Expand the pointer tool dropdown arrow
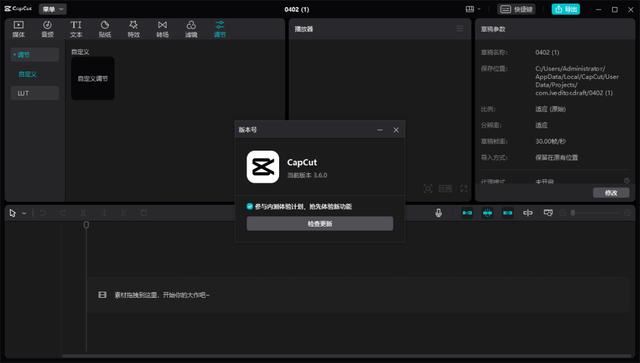Viewport: 640px width, 363px height. (24, 213)
